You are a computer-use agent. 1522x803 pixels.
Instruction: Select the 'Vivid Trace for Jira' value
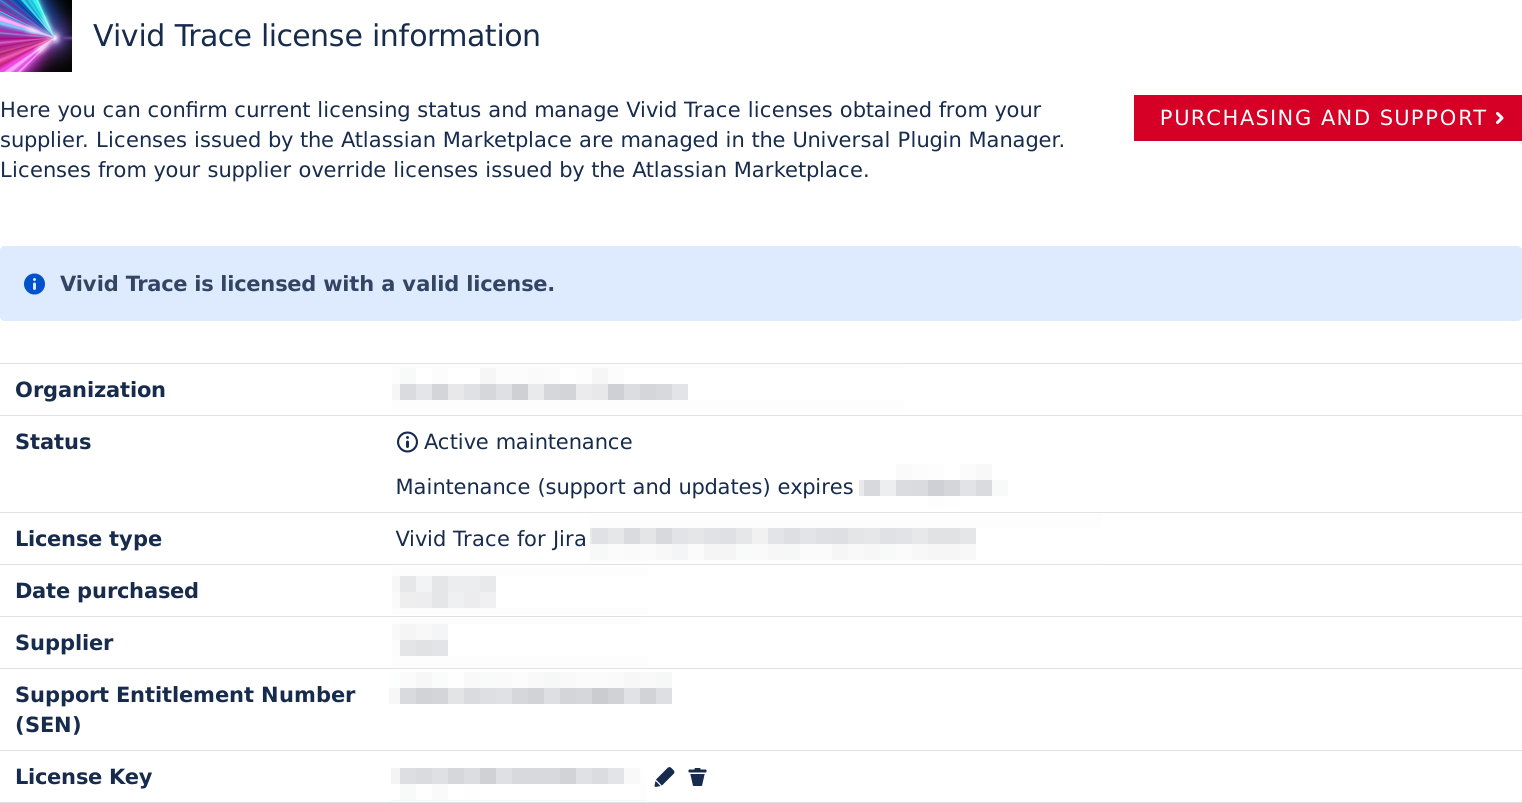[x=491, y=539]
